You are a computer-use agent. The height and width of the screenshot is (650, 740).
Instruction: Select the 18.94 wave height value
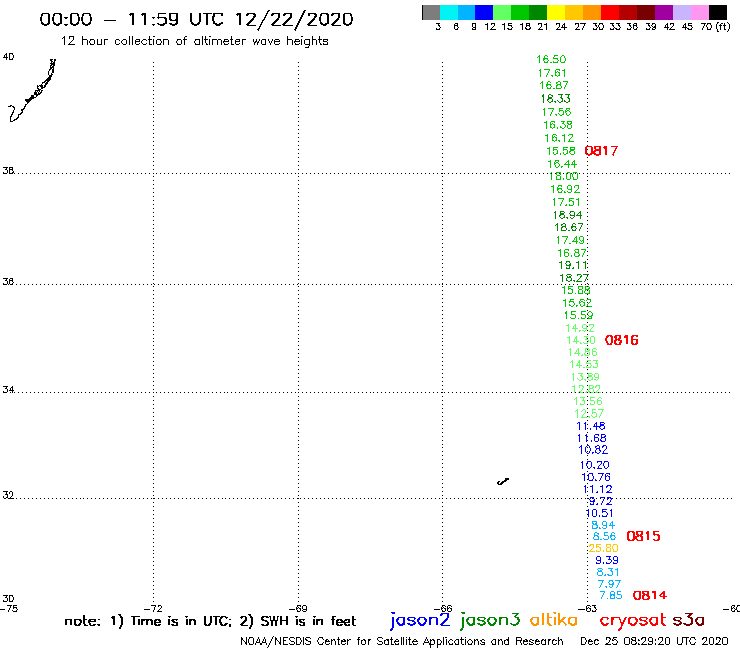[568, 215]
